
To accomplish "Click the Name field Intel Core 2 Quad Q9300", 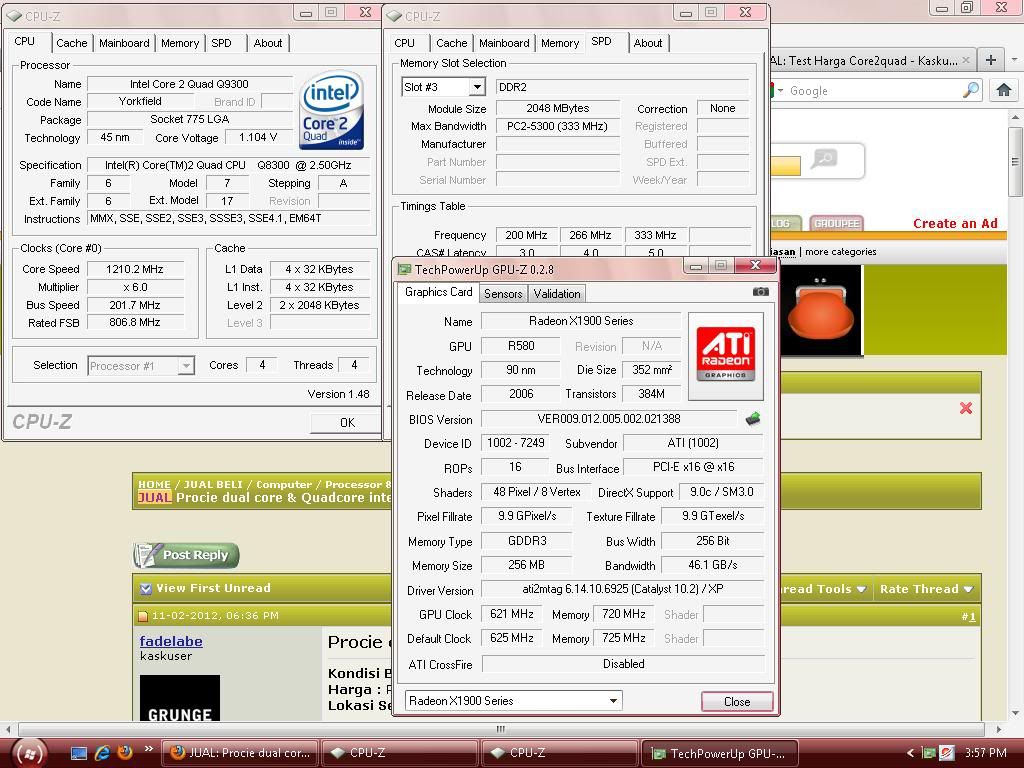I will 189,84.
